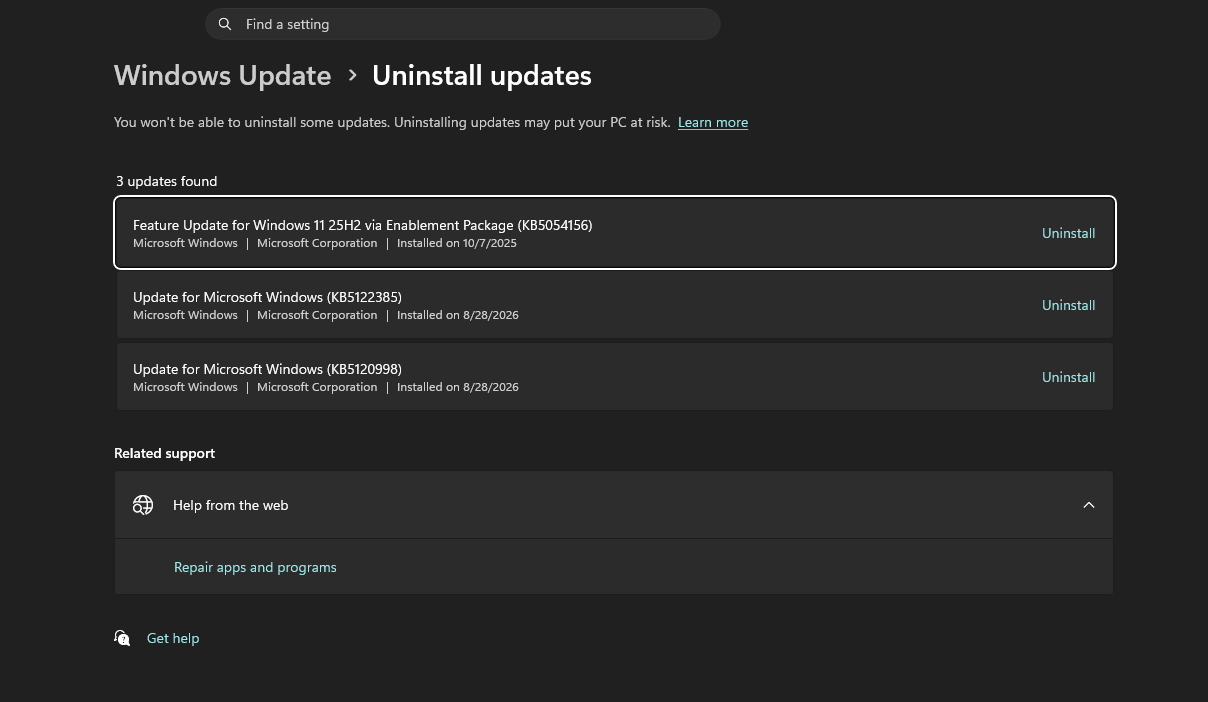Select the Update KB5122385 title
This screenshot has height=702, width=1208.
[x=267, y=297]
